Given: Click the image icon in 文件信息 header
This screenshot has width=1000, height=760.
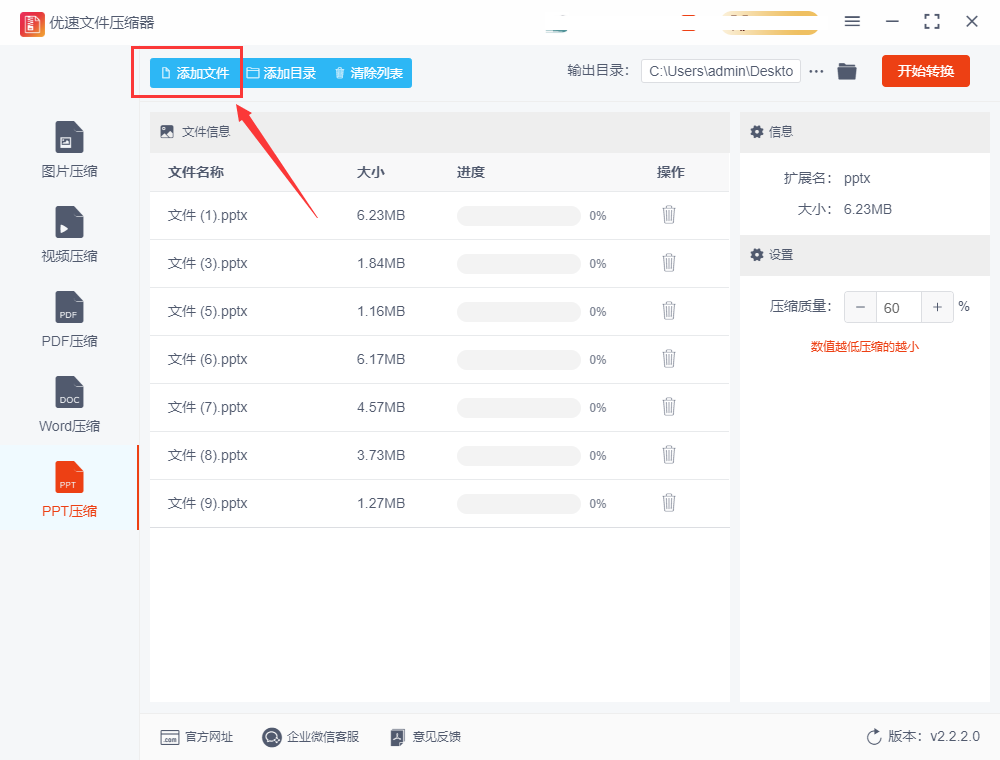Looking at the screenshot, I should (x=167, y=132).
